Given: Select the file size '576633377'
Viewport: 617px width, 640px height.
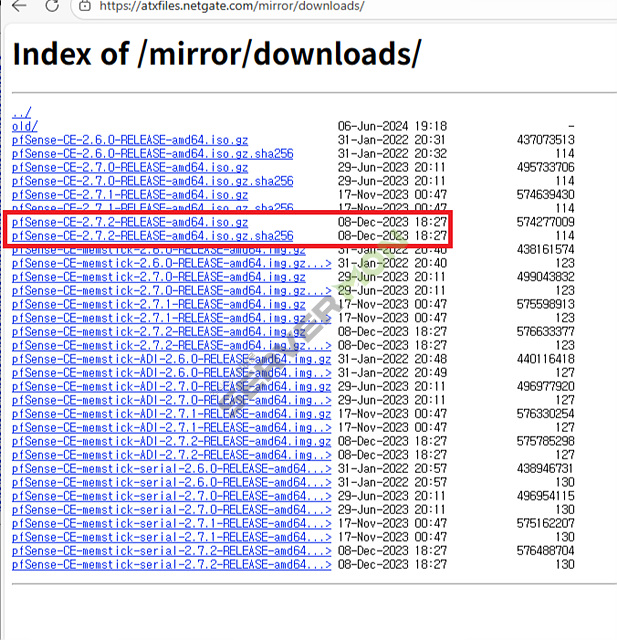Looking at the screenshot, I should pyautogui.click(x=546, y=331).
